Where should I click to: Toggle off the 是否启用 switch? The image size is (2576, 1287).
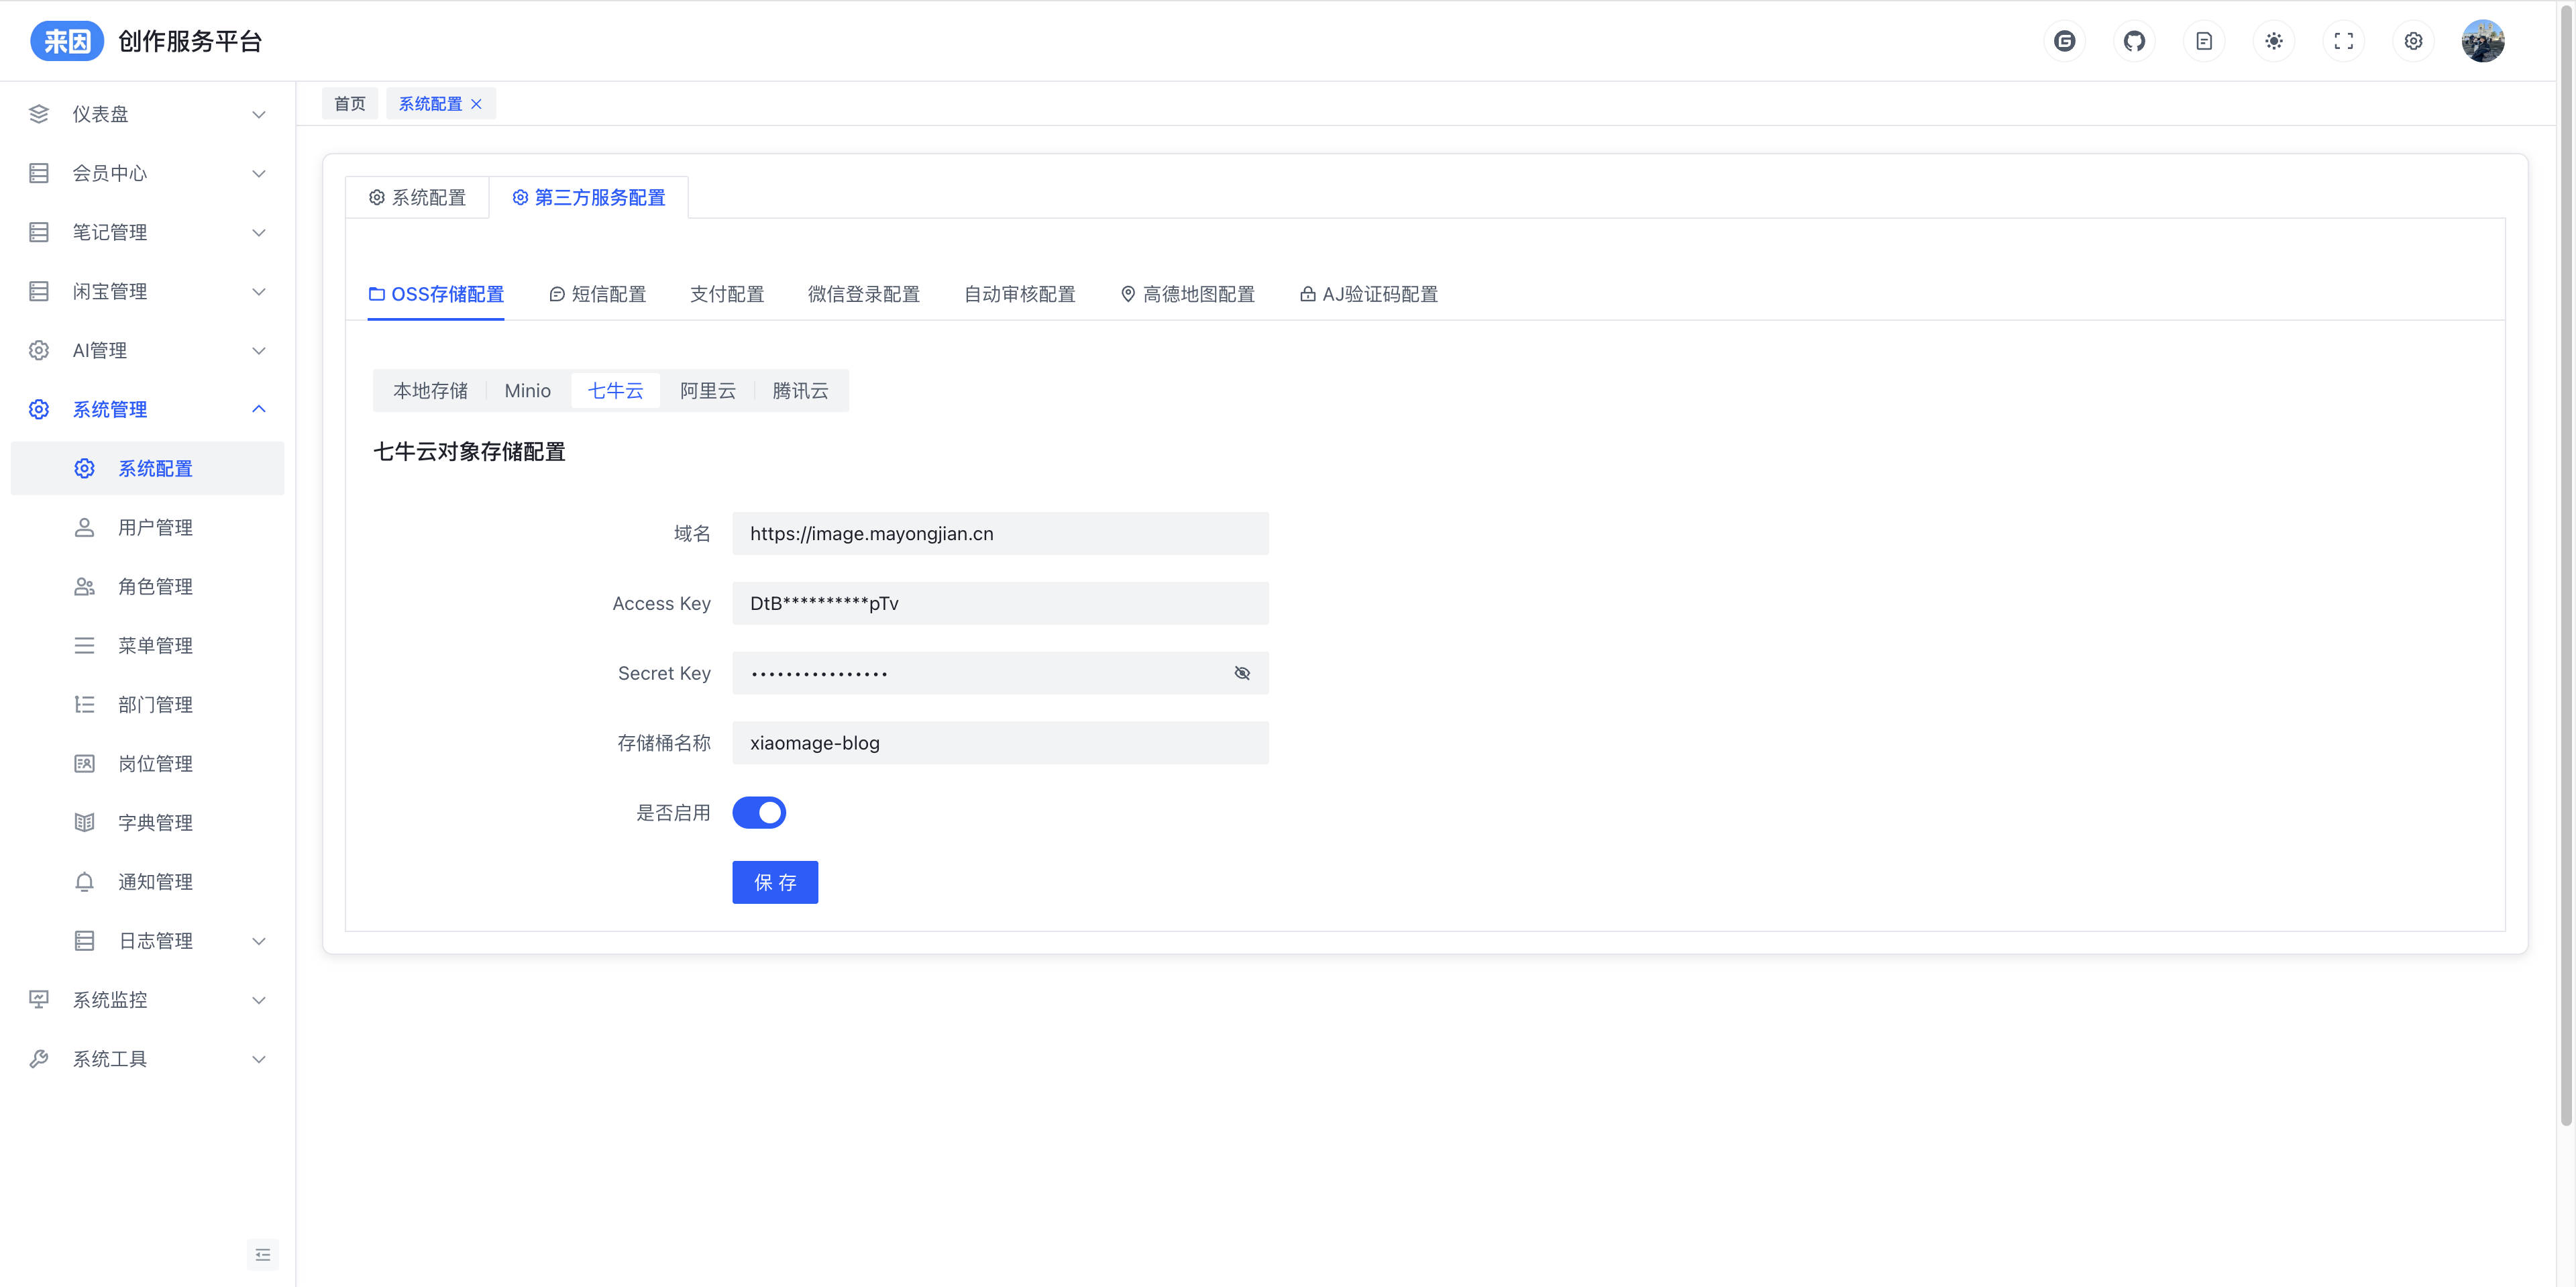coord(759,813)
